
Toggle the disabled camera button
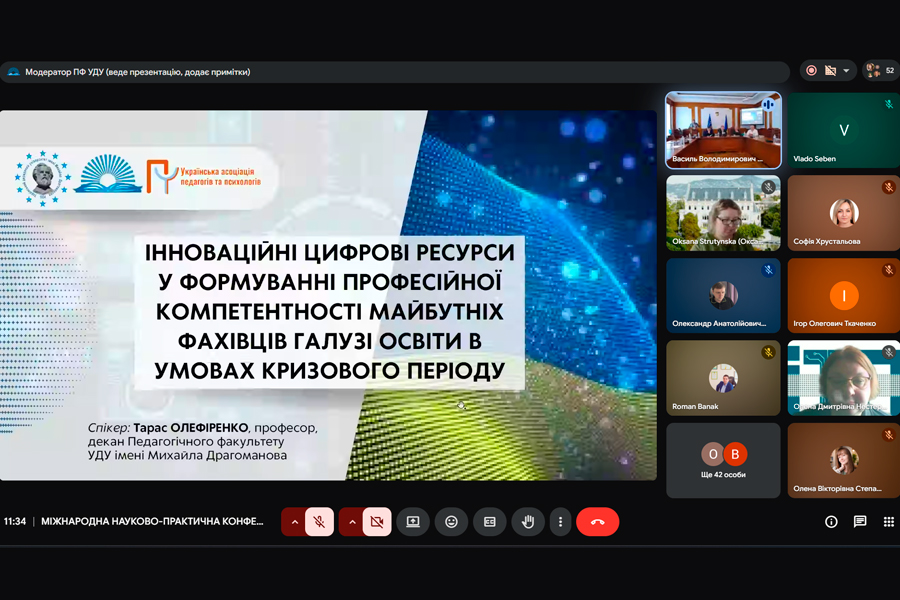tap(377, 522)
